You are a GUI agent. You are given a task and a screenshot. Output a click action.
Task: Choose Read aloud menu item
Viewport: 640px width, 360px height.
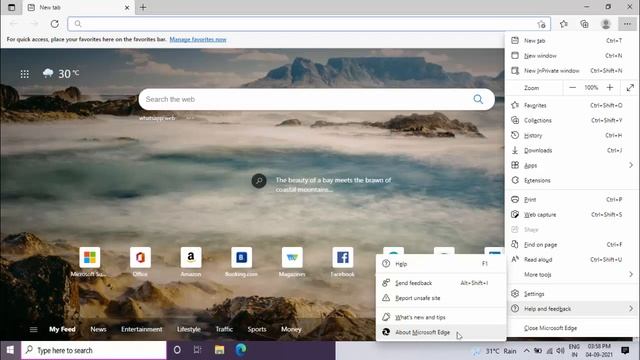[572, 260]
